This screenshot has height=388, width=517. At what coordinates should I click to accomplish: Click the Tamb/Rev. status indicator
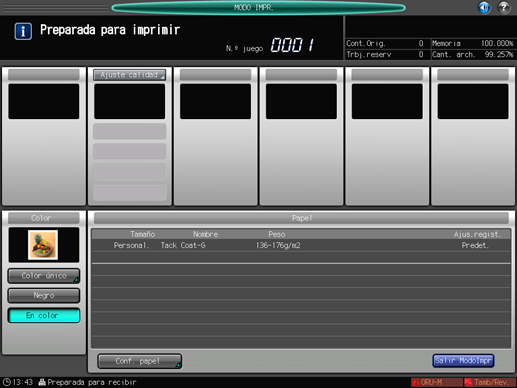click(490, 382)
